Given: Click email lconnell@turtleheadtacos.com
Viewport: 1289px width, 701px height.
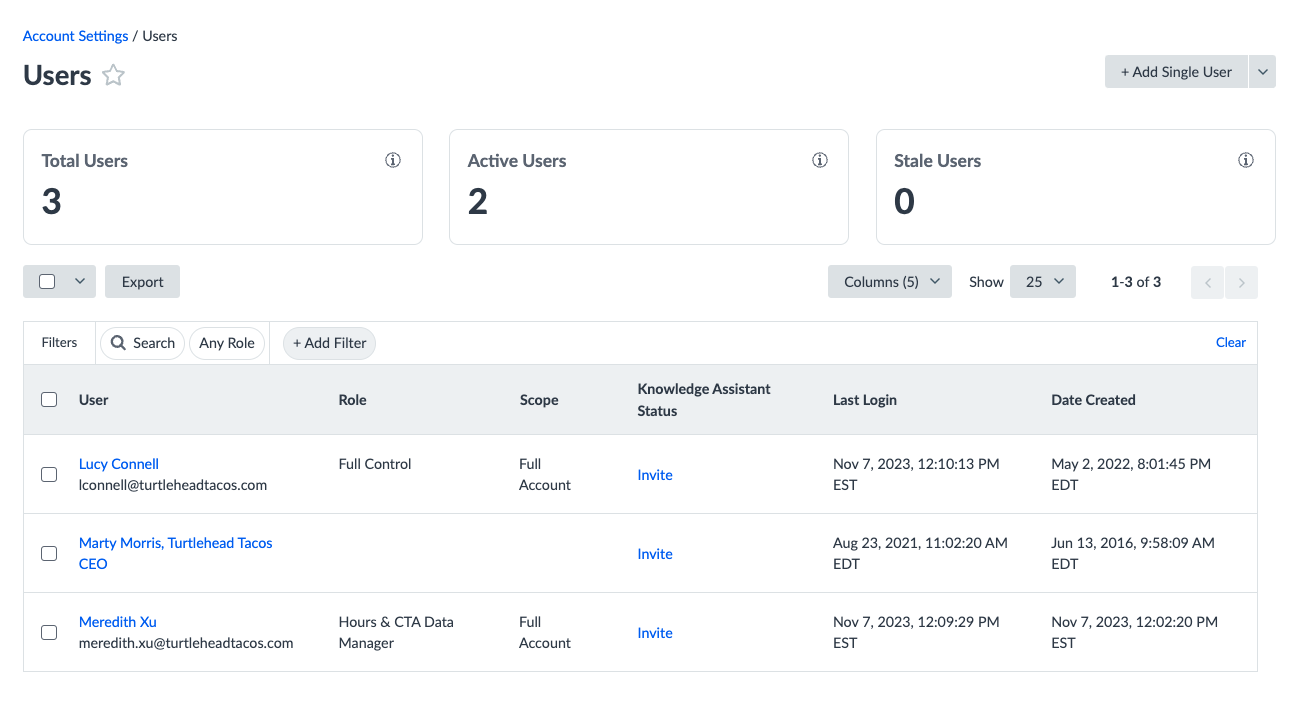Looking at the screenshot, I should tap(173, 485).
